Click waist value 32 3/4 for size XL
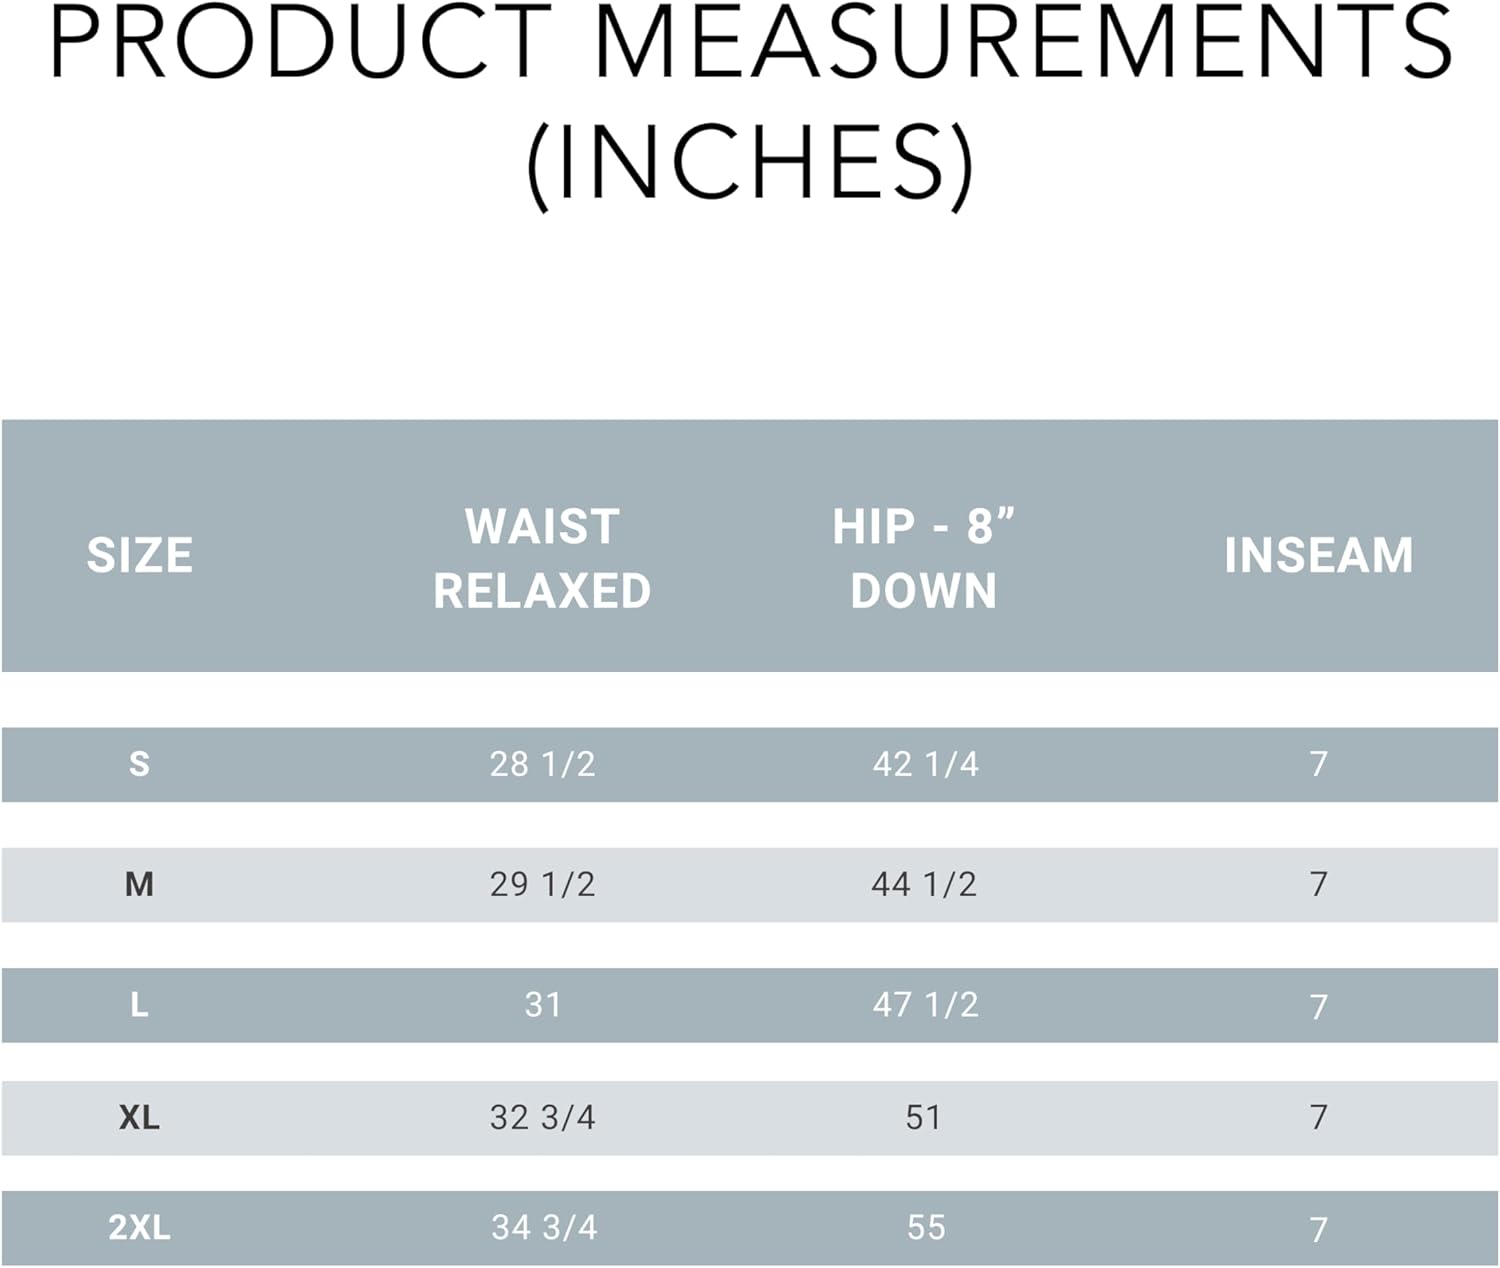The image size is (1500, 1268). 542,1117
